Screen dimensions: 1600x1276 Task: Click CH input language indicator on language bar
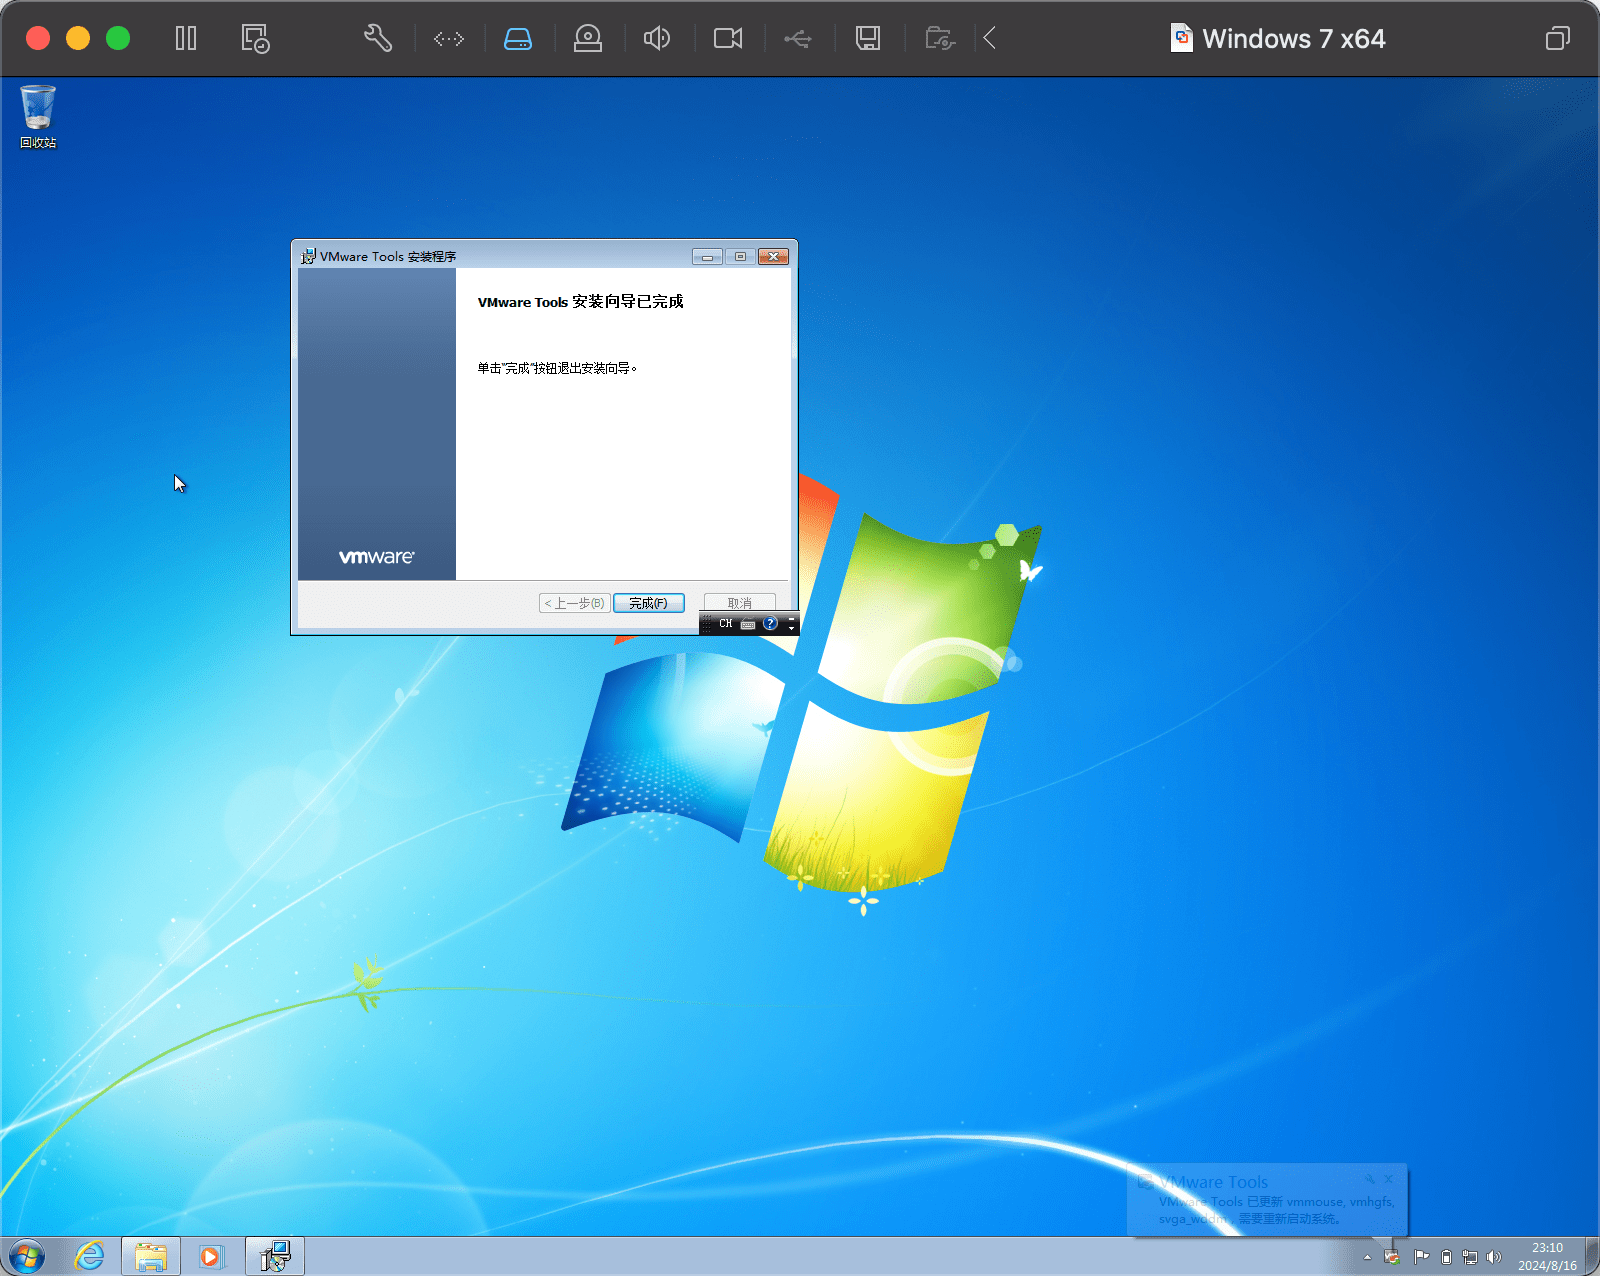(726, 624)
